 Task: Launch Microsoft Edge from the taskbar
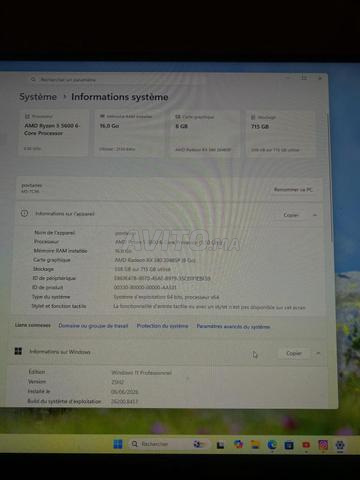[272, 445]
